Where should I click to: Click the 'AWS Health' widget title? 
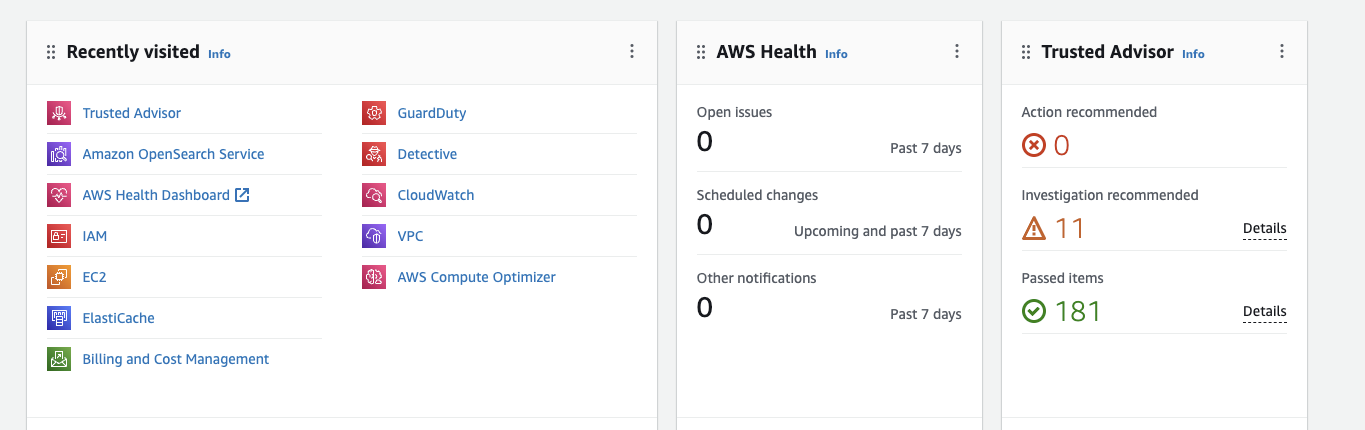click(x=767, y=52)
